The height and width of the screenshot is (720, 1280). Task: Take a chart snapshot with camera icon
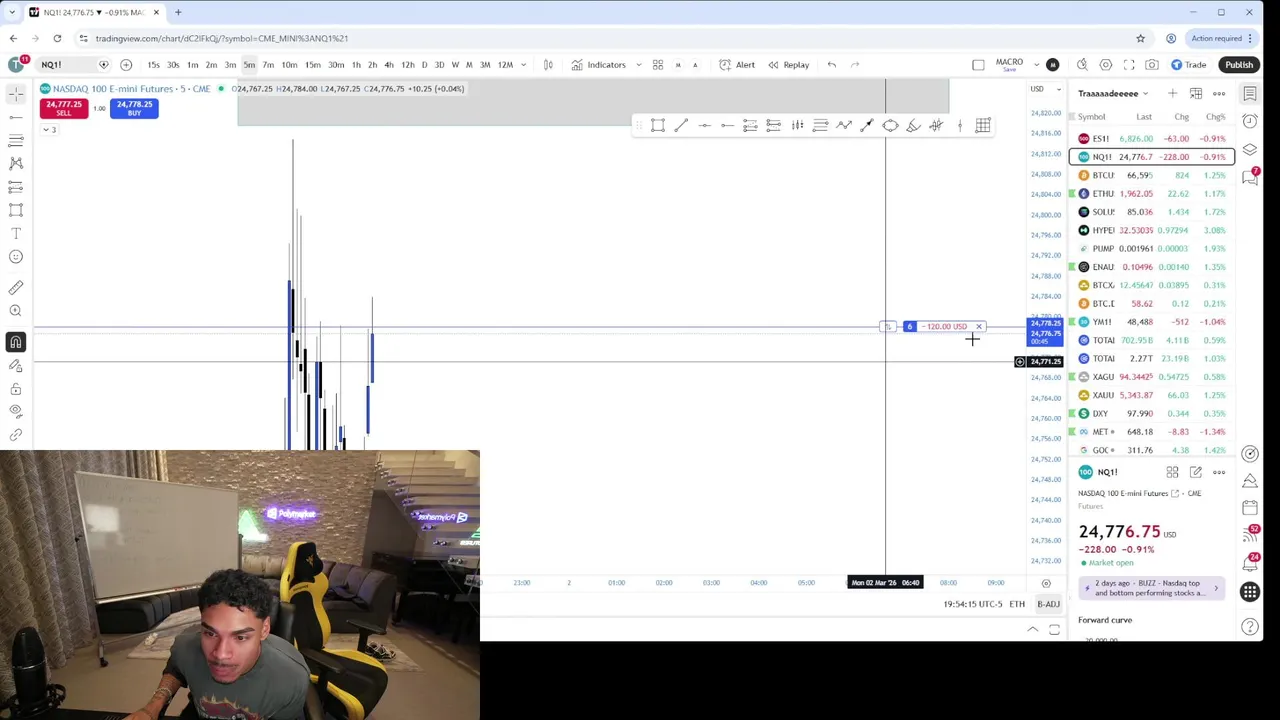1152,65
